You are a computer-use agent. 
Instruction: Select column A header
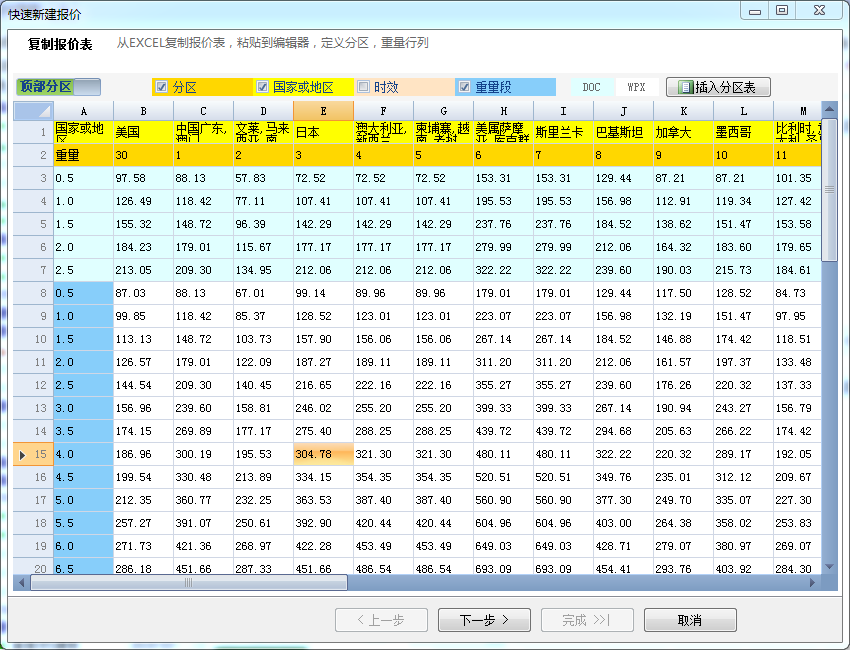[83, 110]
